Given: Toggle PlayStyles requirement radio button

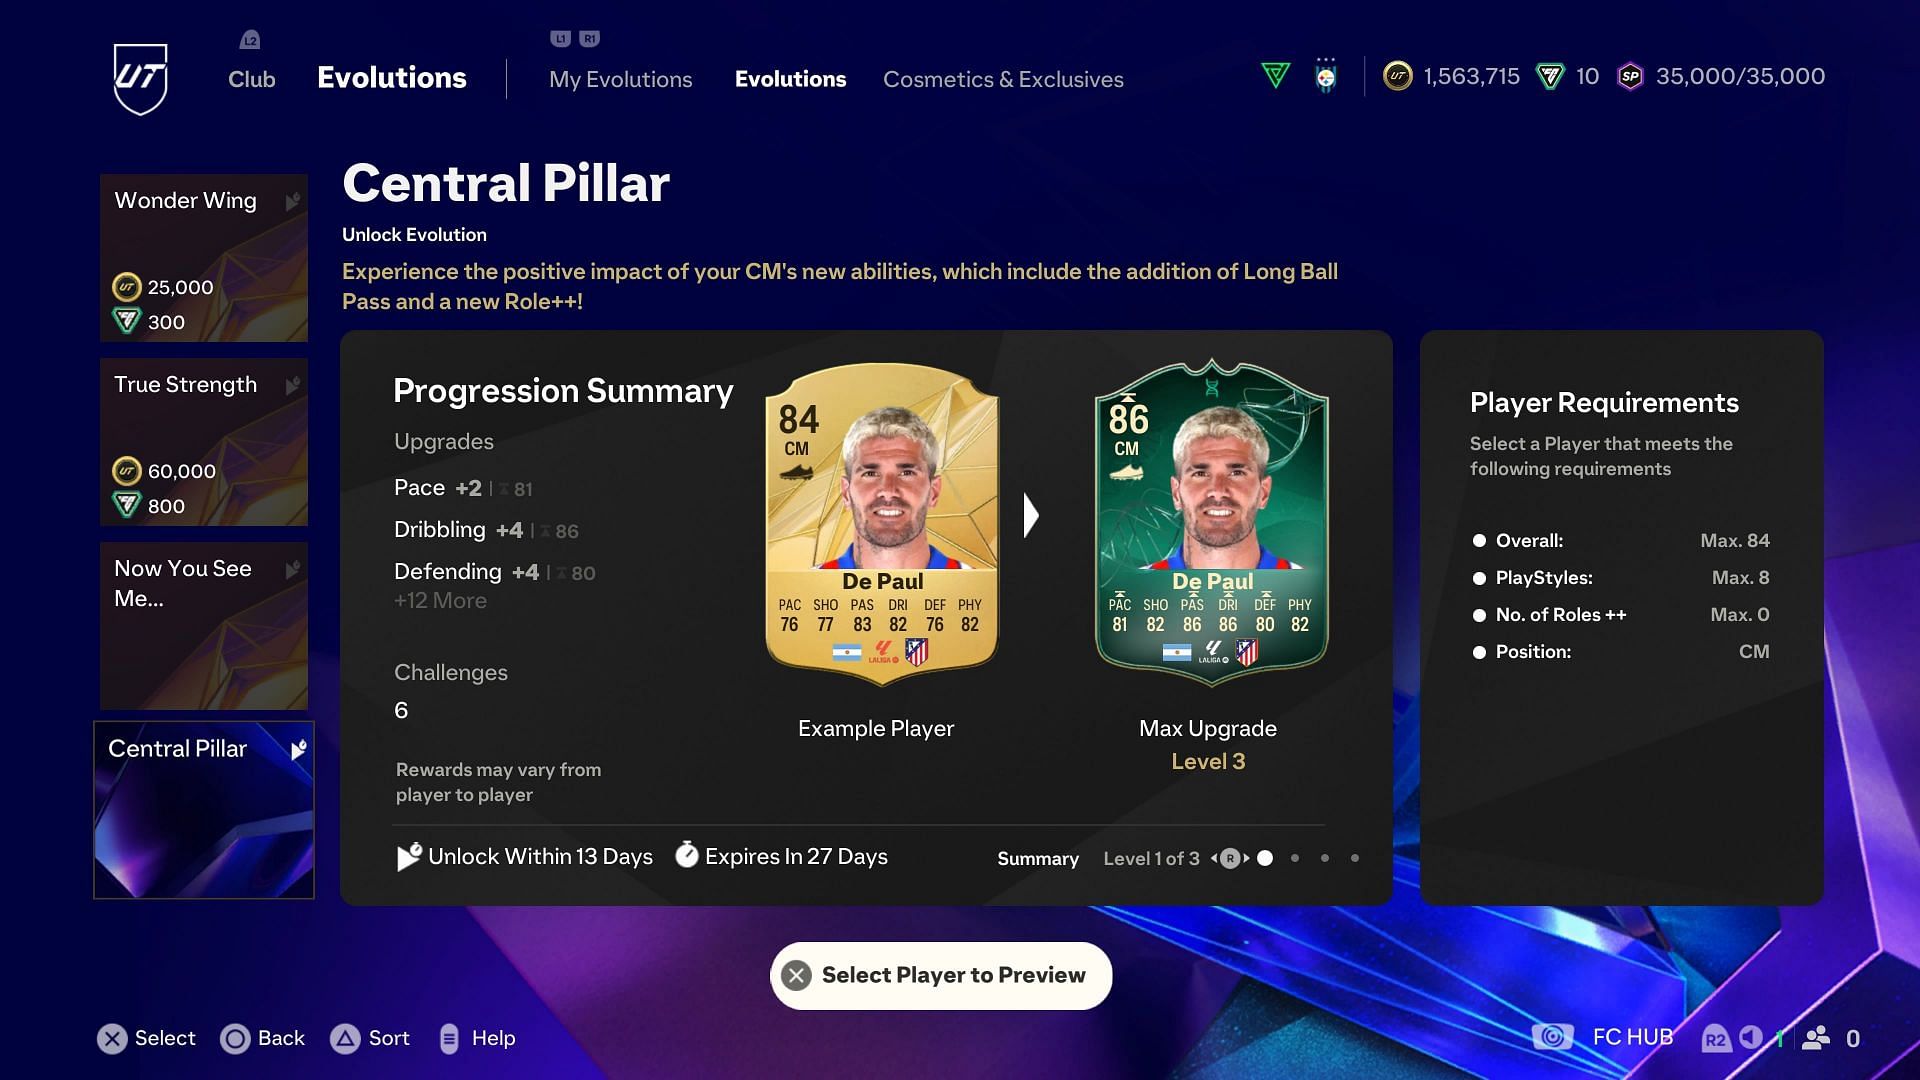Looking at the screenshot, I should click(x=1478, y=578).
